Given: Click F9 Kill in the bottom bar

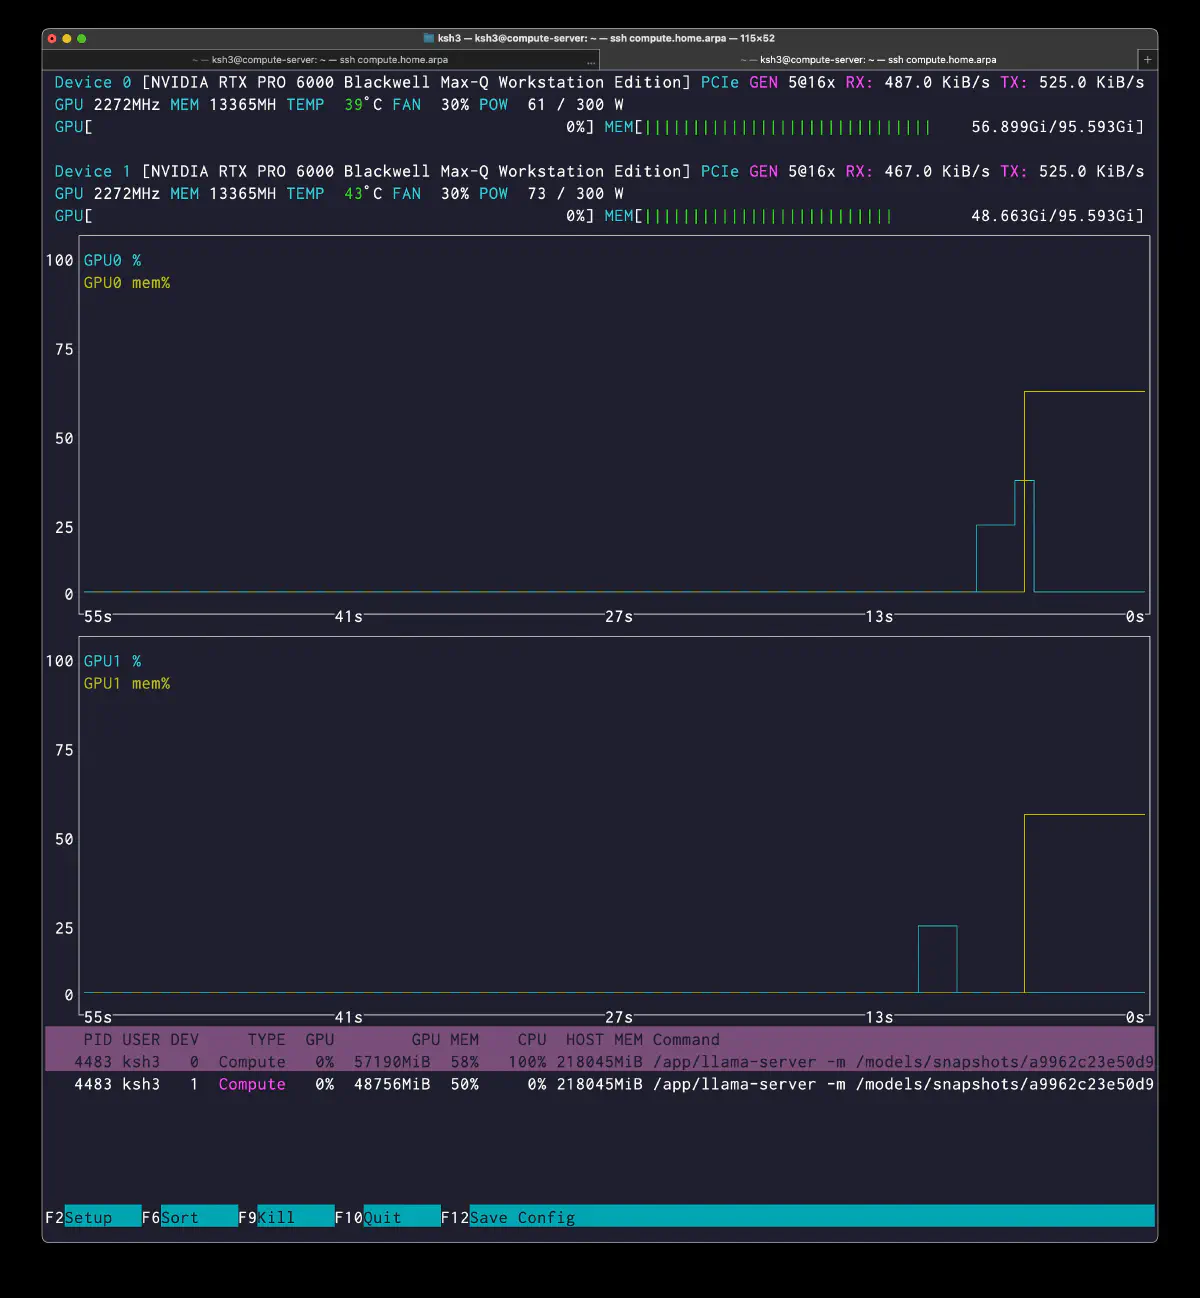Looking at the screenshot, I should [x=286, y=1217].
